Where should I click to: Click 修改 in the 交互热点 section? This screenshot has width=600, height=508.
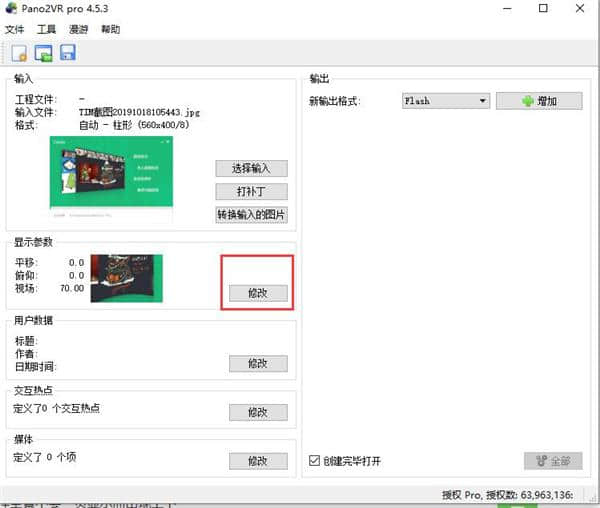[x=258, y=412]
